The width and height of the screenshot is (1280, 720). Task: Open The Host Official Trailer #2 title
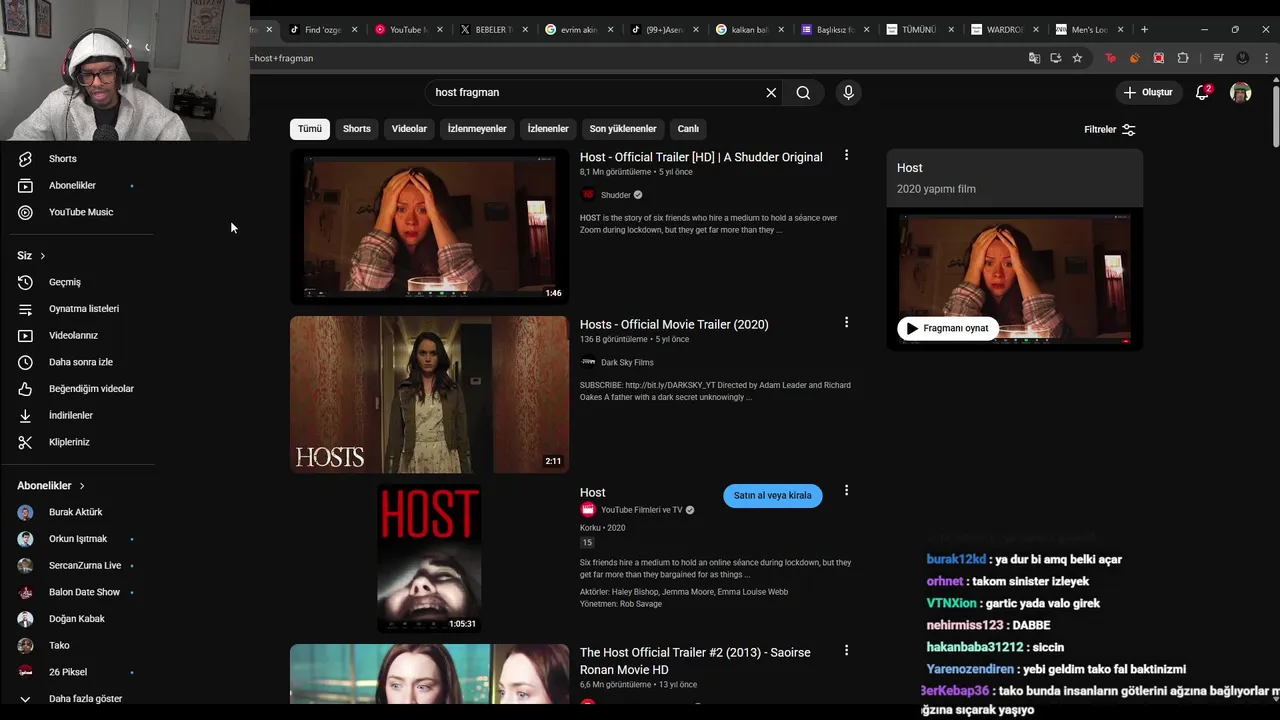pos(695,661)
